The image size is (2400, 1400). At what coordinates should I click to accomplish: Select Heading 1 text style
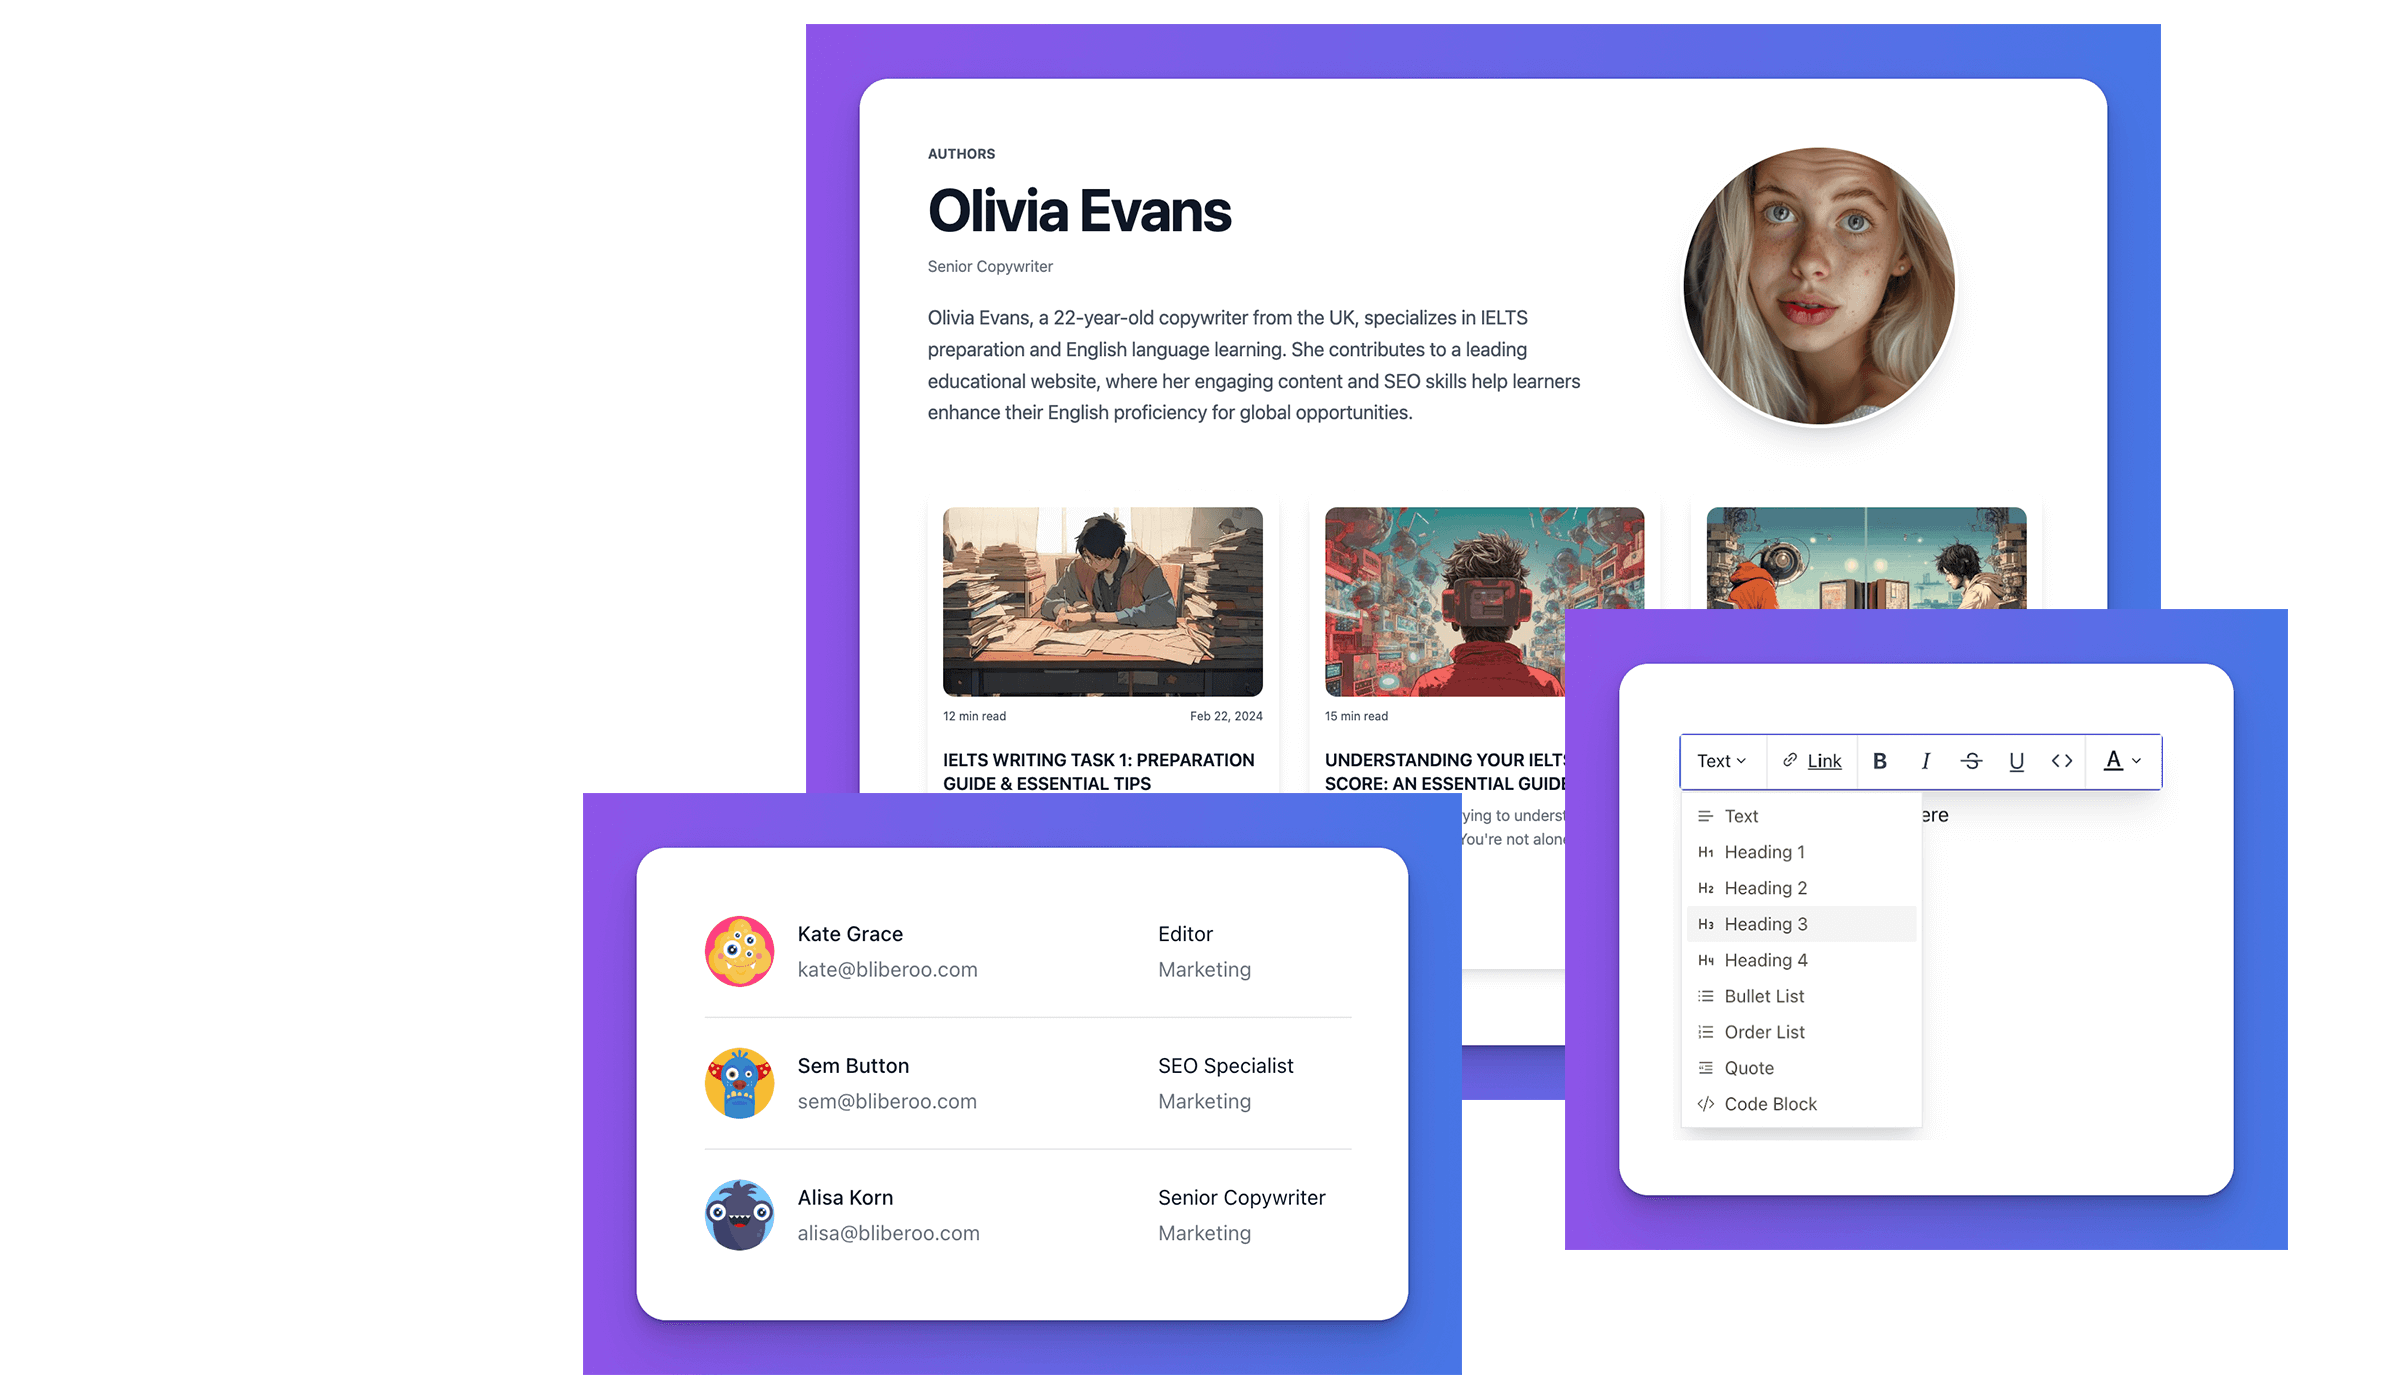point(1765,852)
